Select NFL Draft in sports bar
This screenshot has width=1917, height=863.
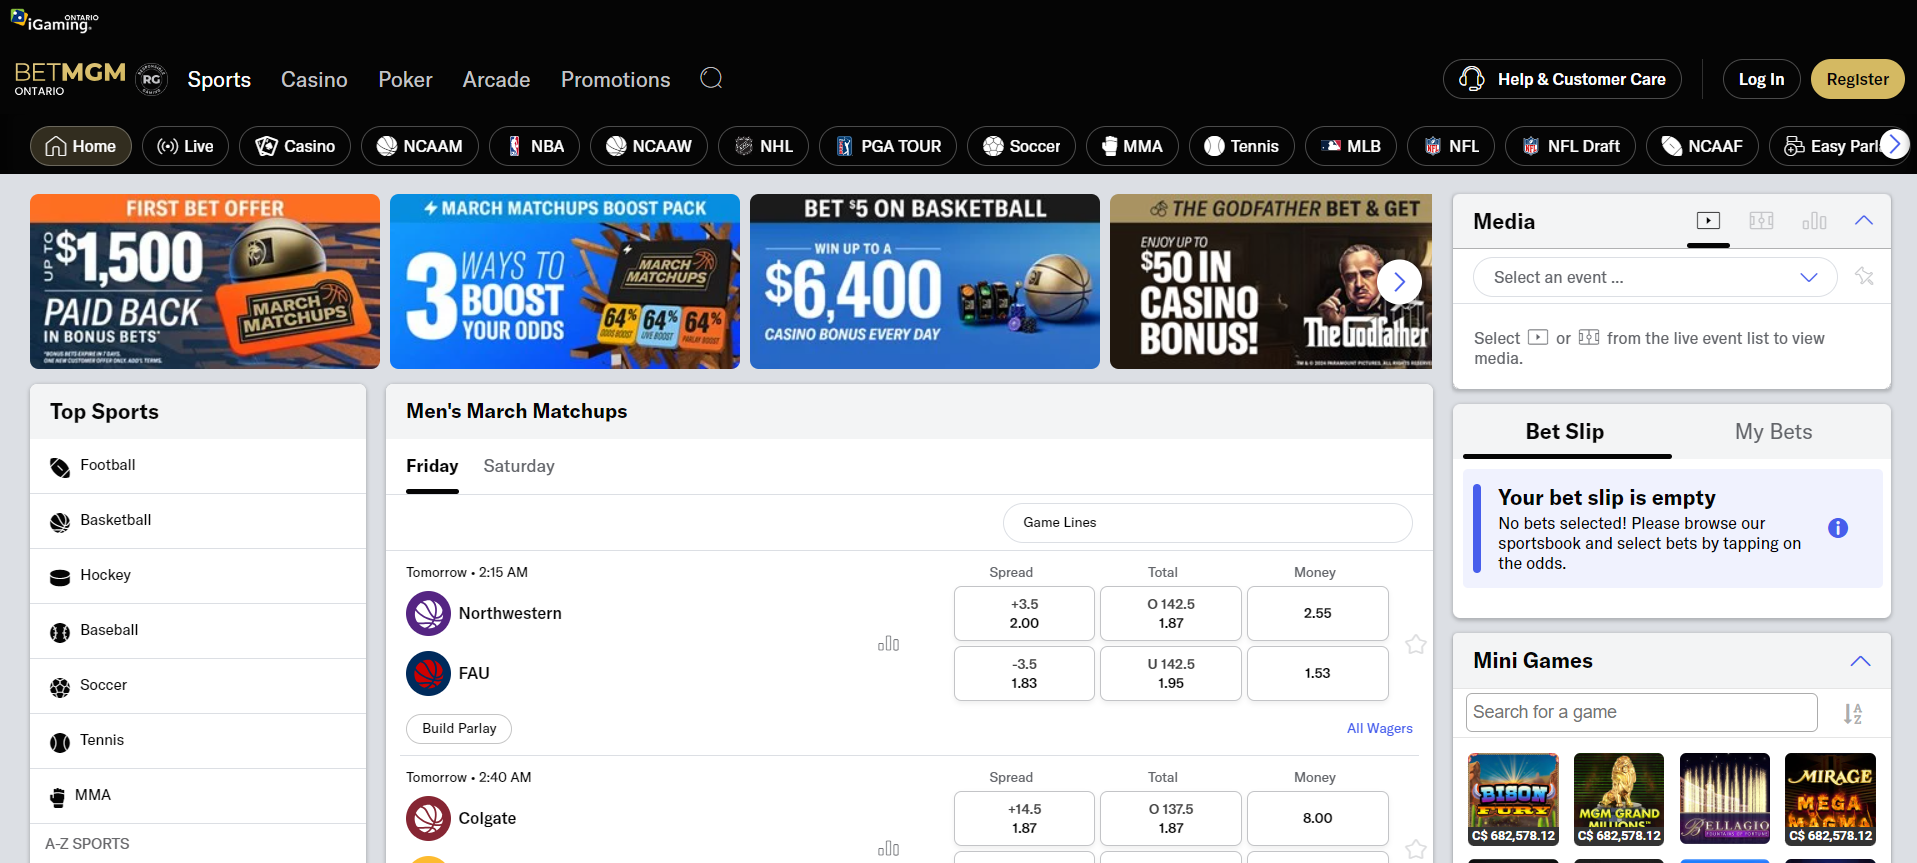[1570, 146]
